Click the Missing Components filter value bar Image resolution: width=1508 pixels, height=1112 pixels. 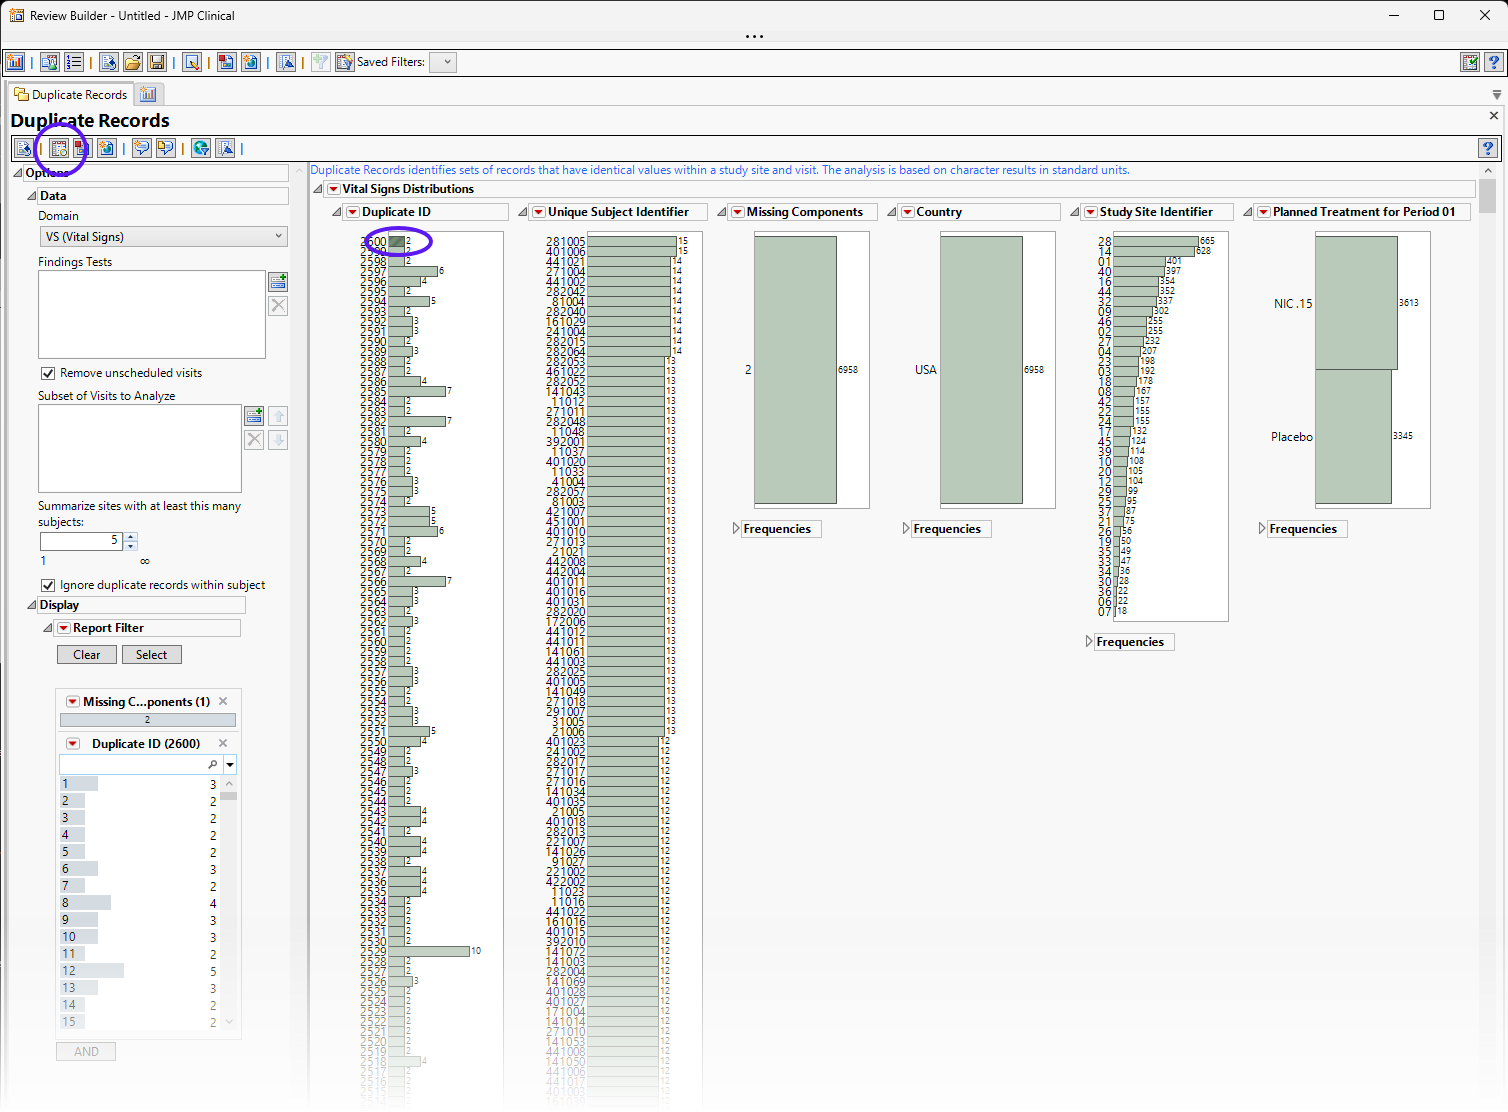click(x=148, y=720)
